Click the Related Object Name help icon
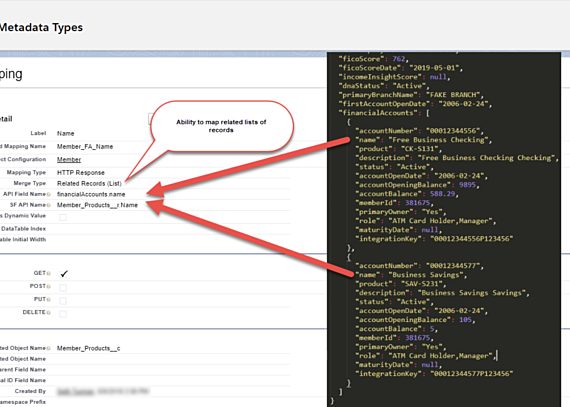 click(x=49, y=348)
